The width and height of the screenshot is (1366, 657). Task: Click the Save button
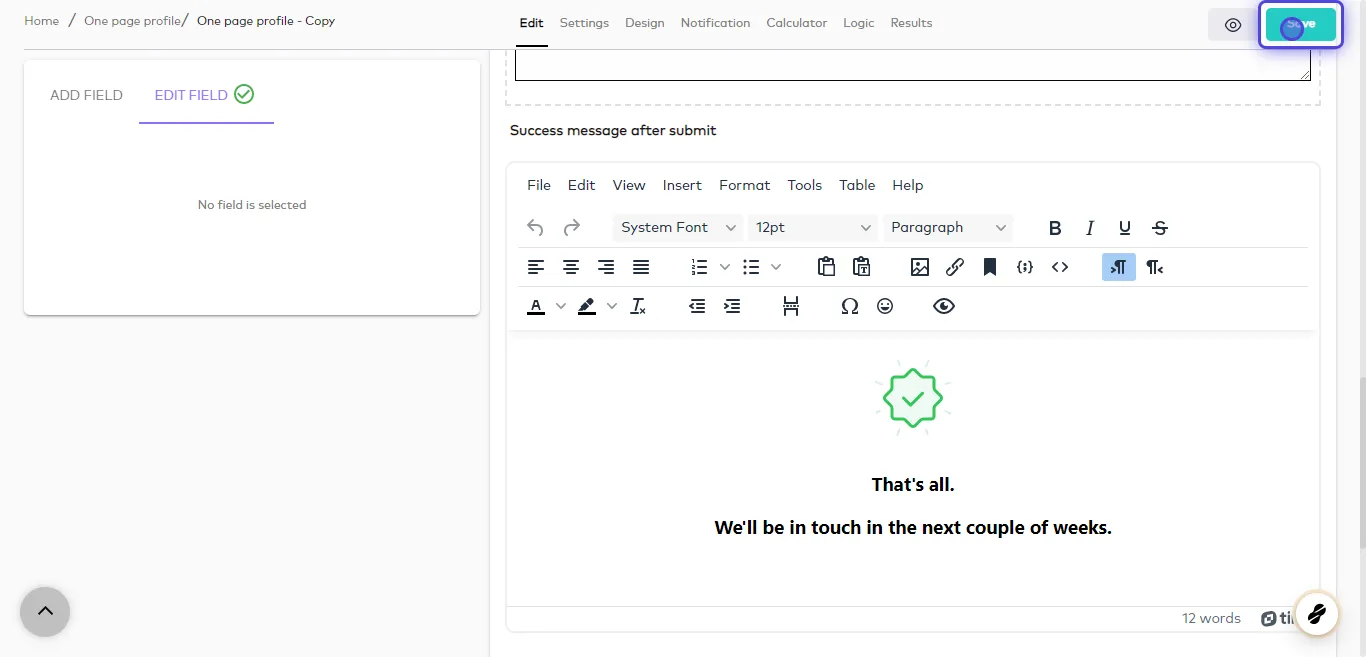point(1301,25)
